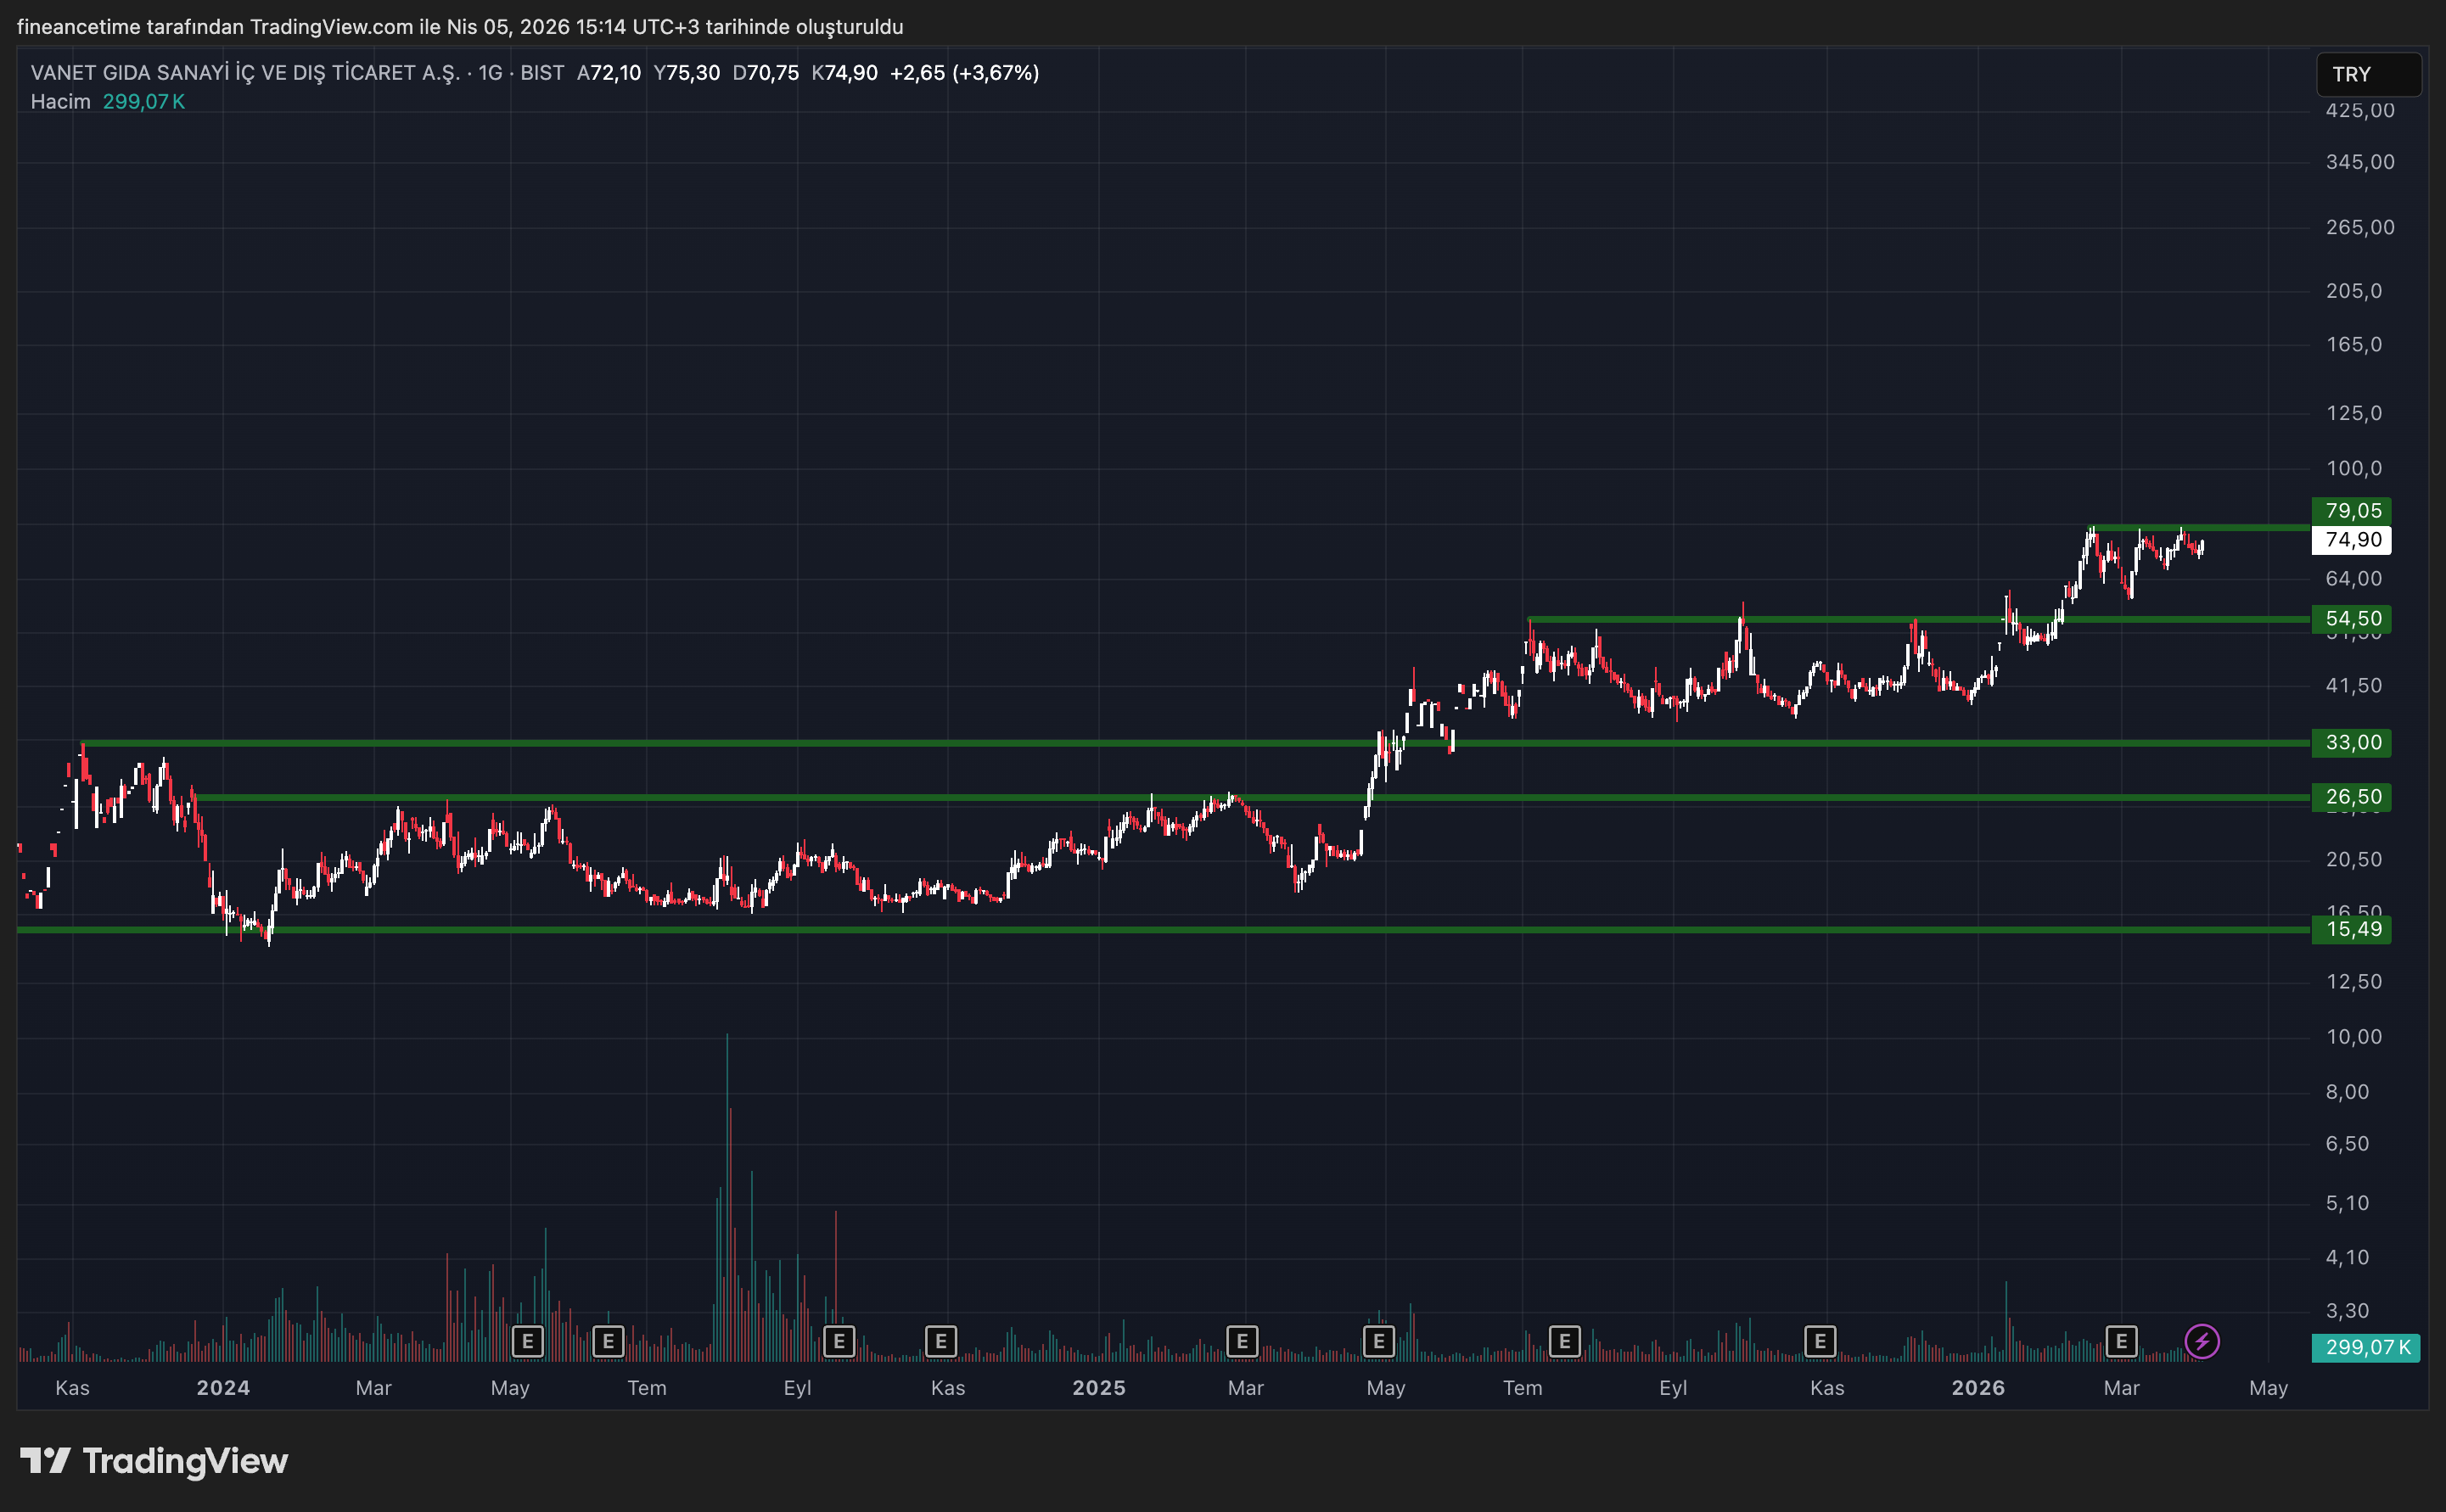The image size is (2446, 1512).
Task: Open the earnings E marker above Kas 2024
Action: [x=940, y=1341]
